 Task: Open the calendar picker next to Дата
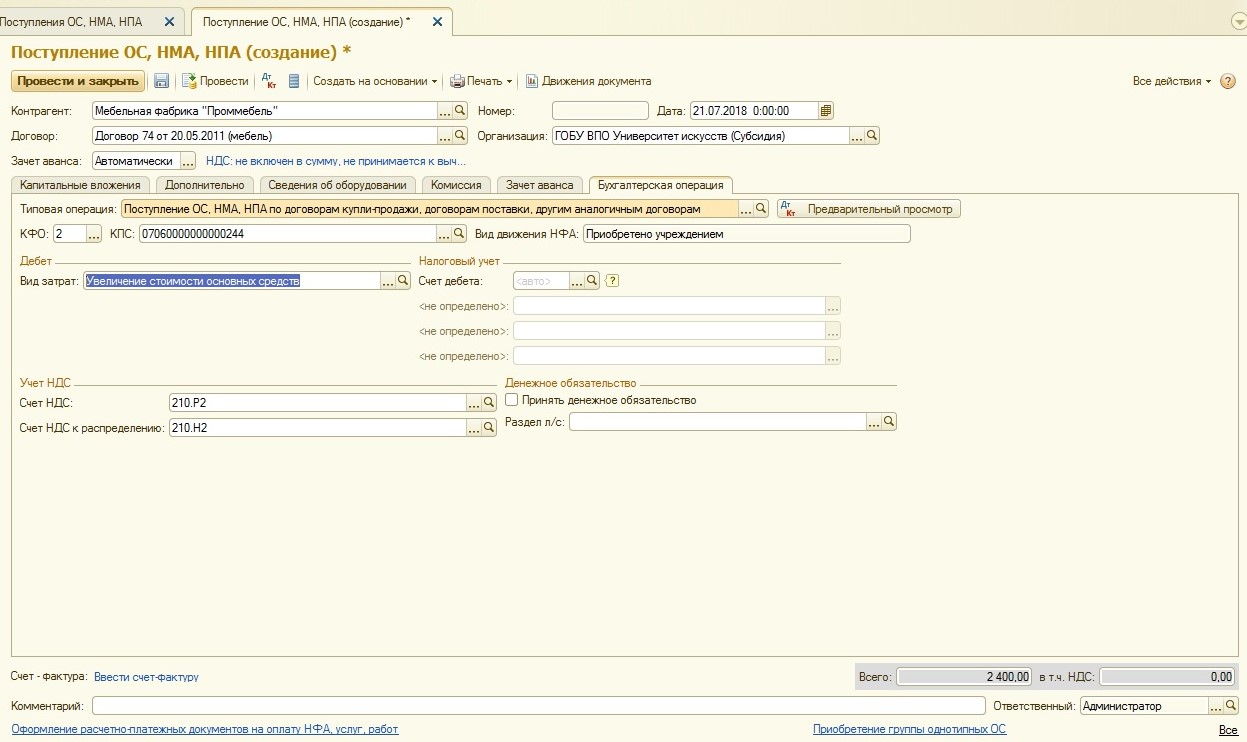coord(826,111)
